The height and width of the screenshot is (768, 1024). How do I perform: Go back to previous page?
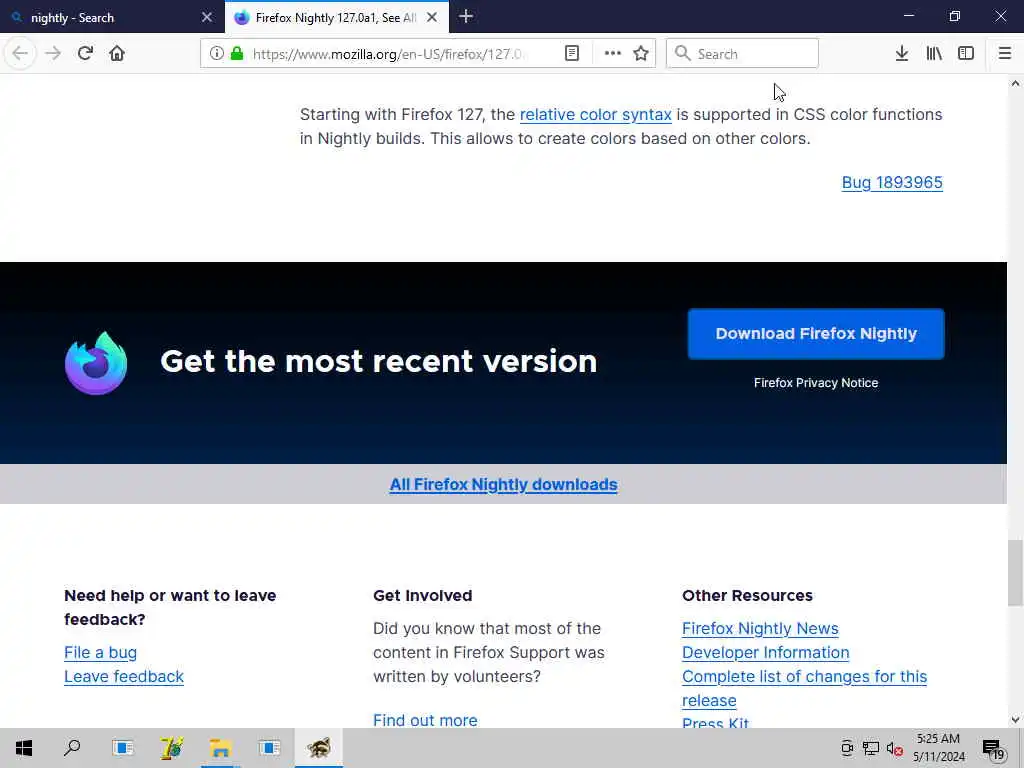(x=20, y=53)
